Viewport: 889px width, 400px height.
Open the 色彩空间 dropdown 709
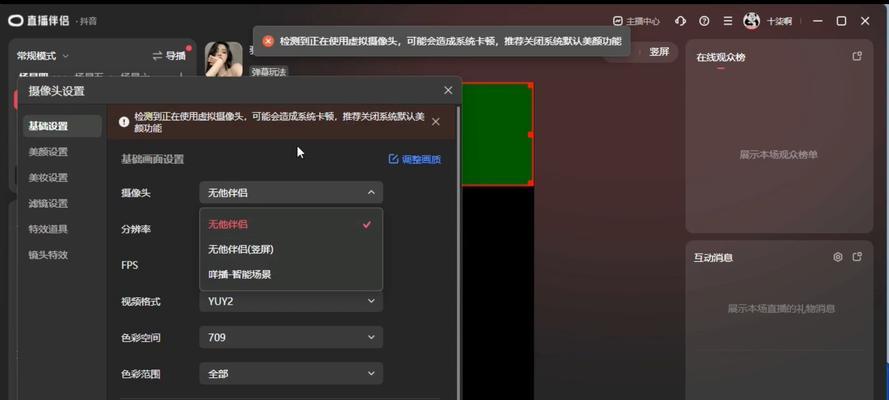pyautogui.click(x=291, y=337)
